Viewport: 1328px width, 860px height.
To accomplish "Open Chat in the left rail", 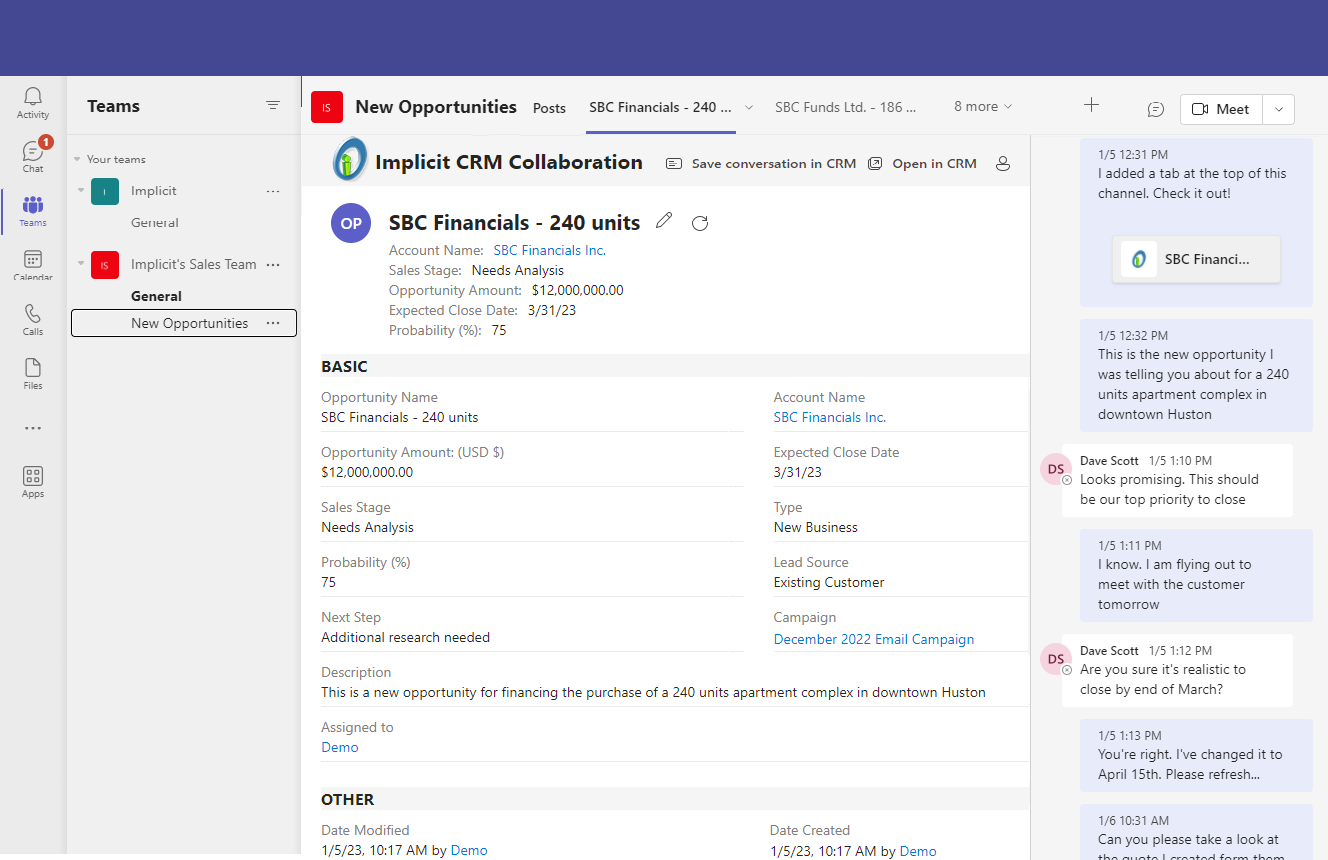I will coord(33,156).
